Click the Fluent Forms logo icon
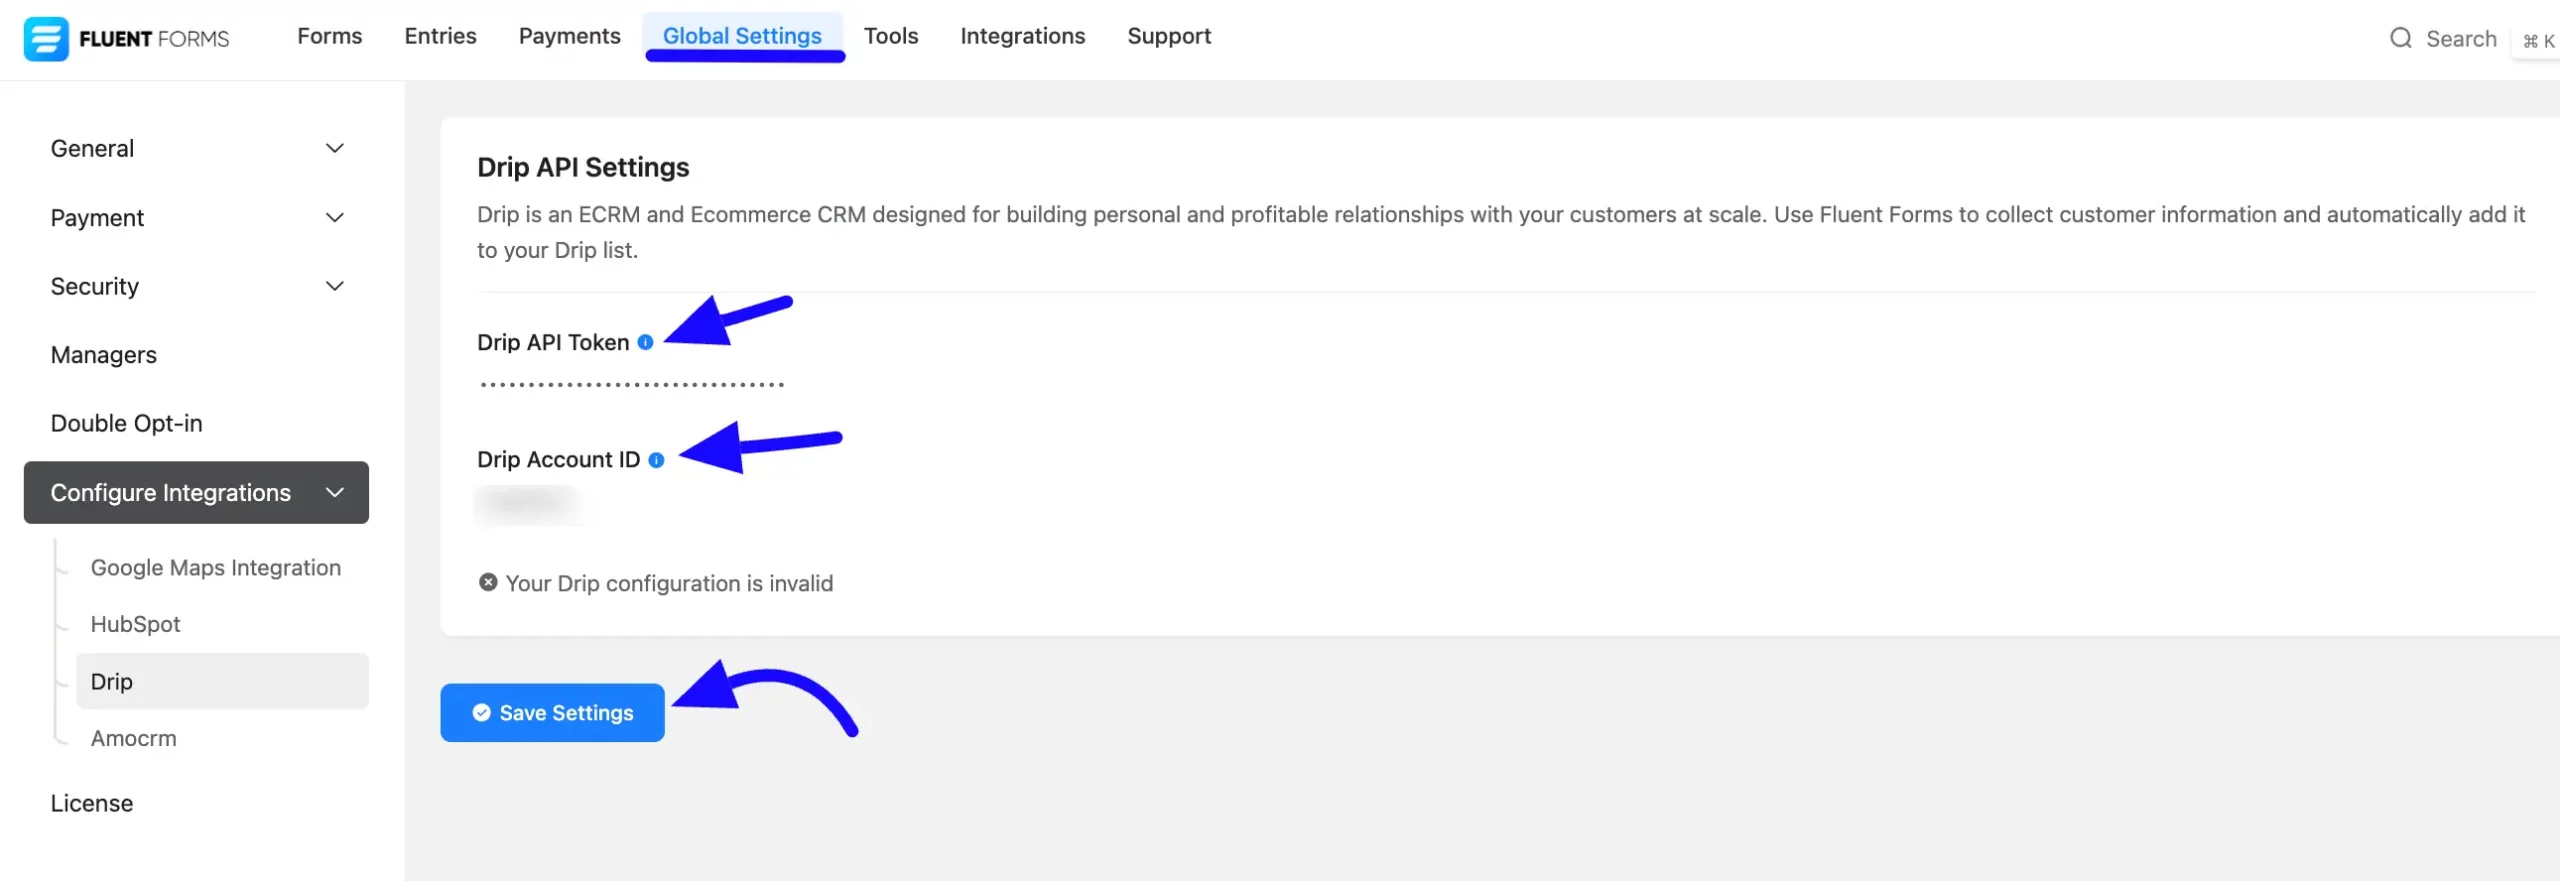2560x881 pixels. coord(46,39)
